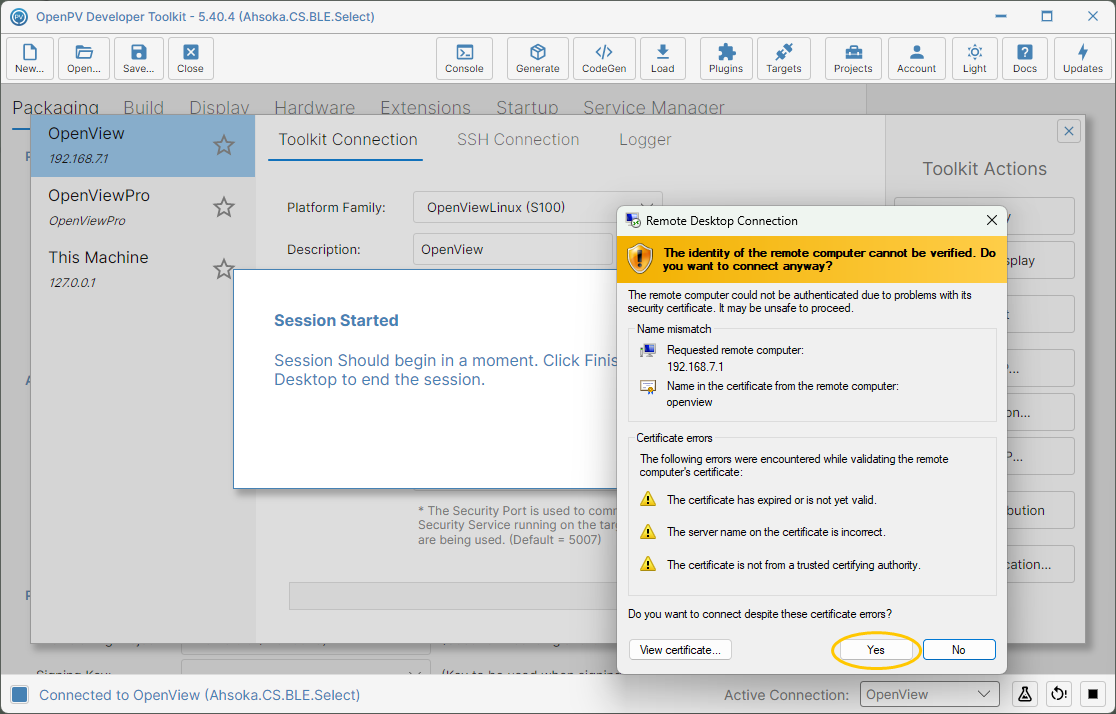The image size is (1116, 714).
Task: Star the This Machine target
Action: (223, 268)
